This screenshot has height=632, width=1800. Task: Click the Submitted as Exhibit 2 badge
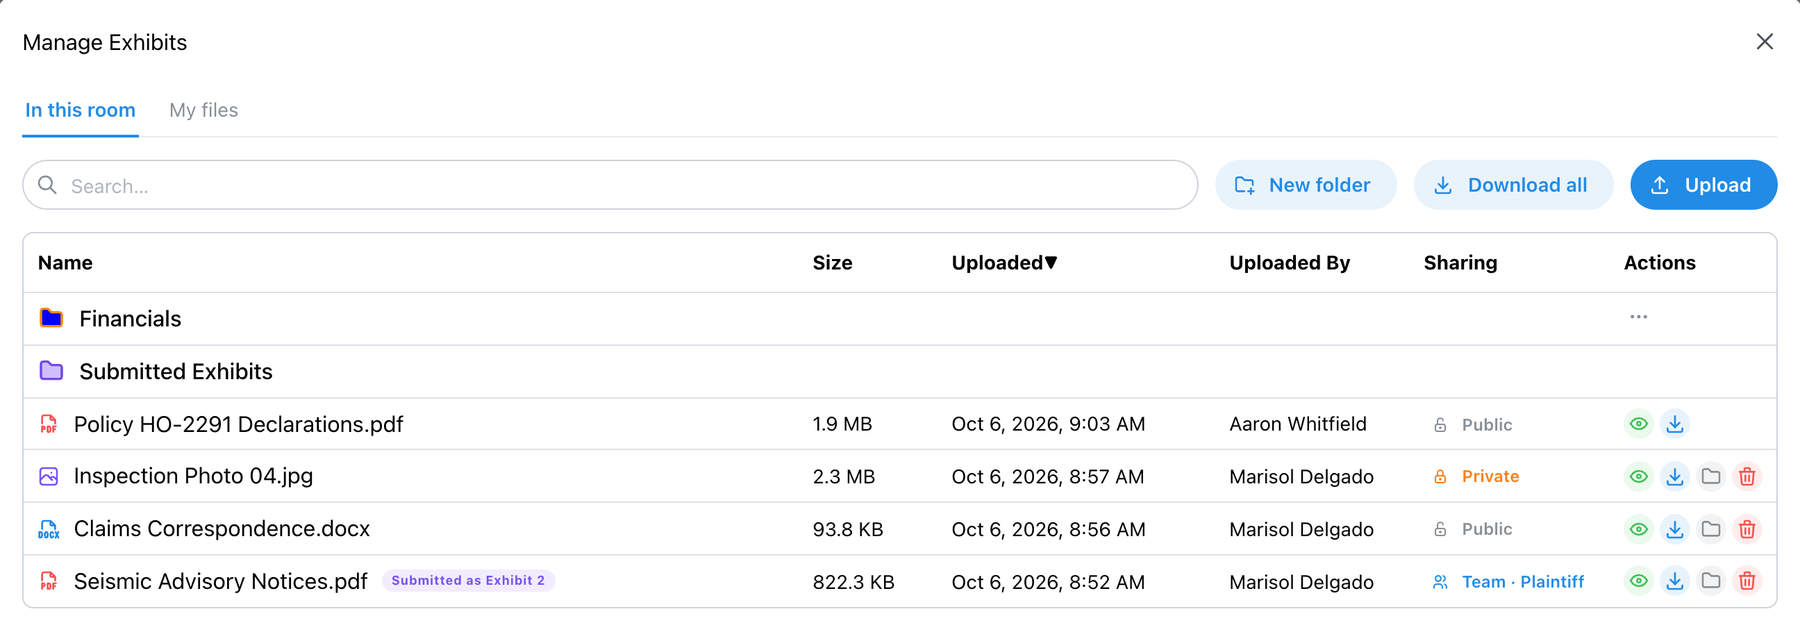coord(468,581)
